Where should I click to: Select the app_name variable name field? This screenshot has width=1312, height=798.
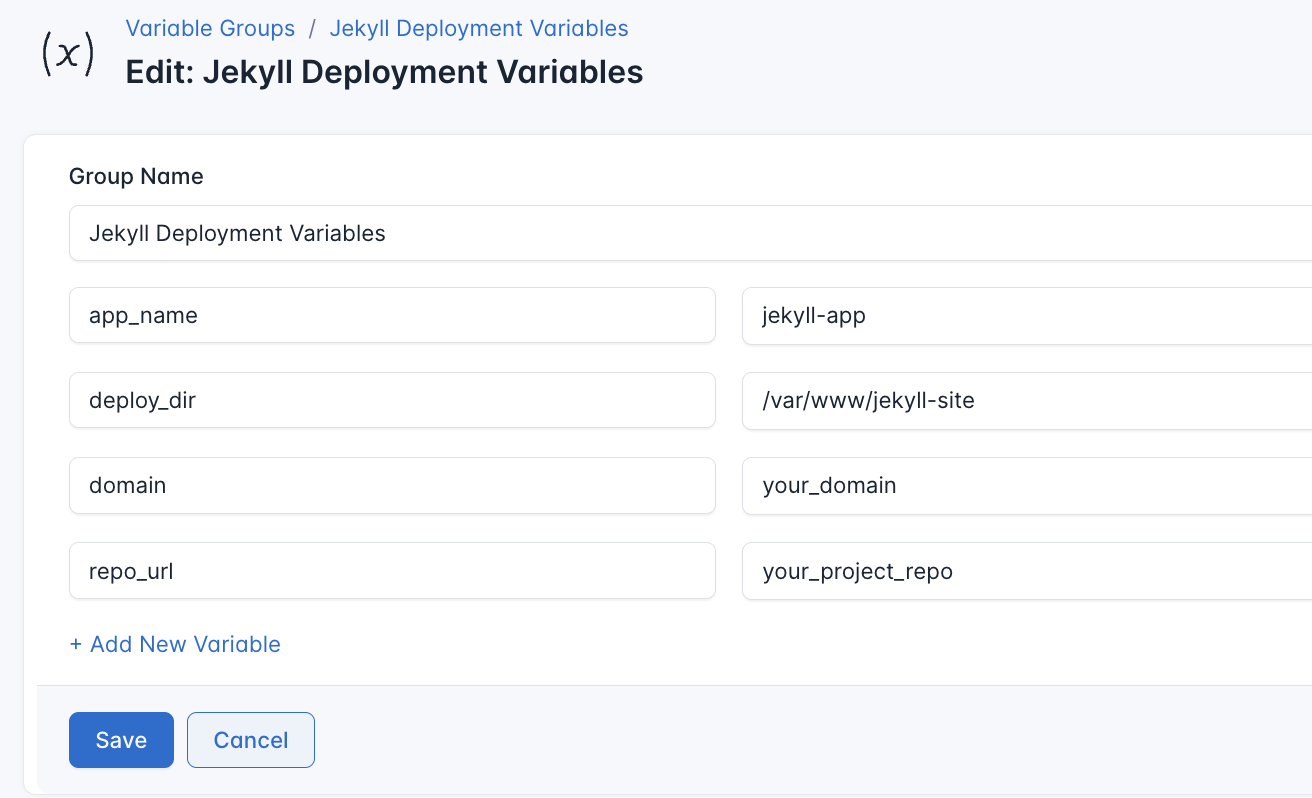click(x=390, y=315)
